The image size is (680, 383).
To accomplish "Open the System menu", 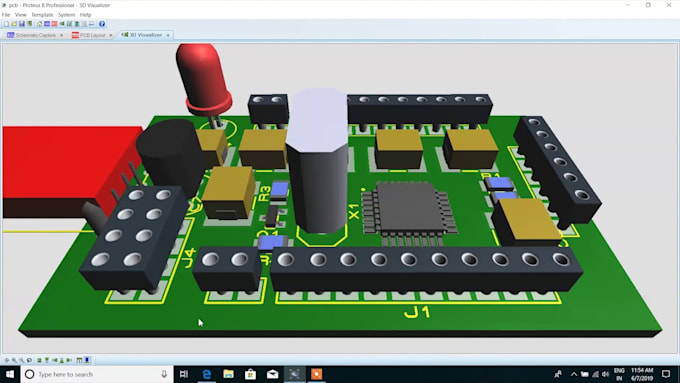I will [66, 15].
